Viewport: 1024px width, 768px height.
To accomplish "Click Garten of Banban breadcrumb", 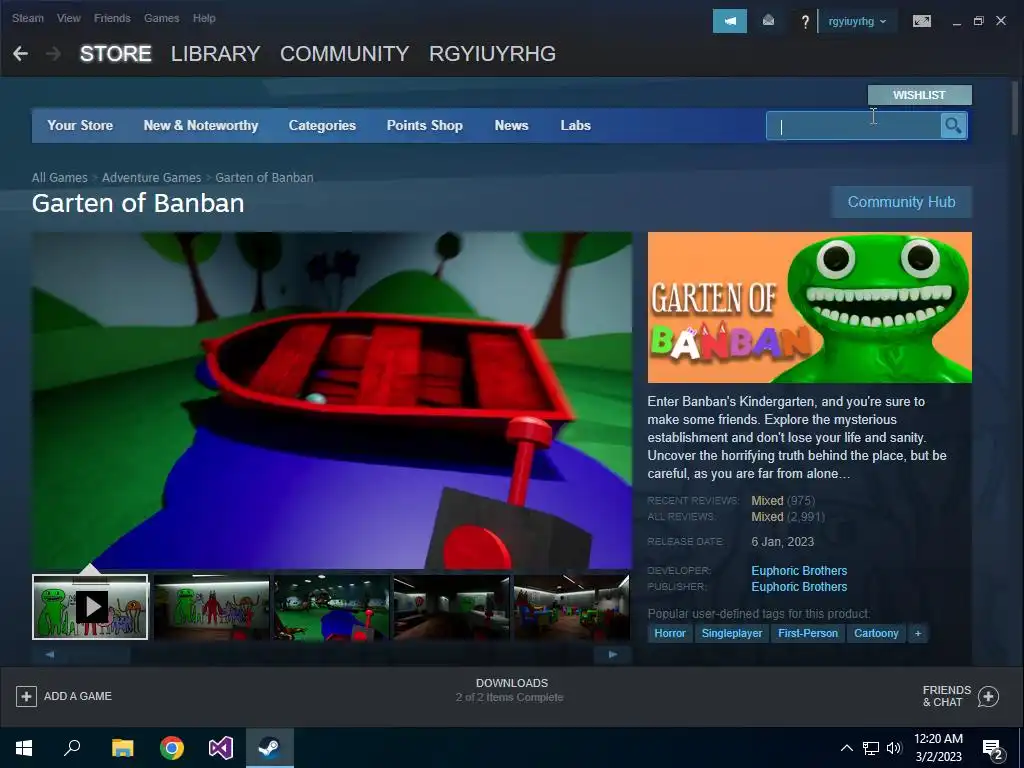I will (x=264, y=178).
